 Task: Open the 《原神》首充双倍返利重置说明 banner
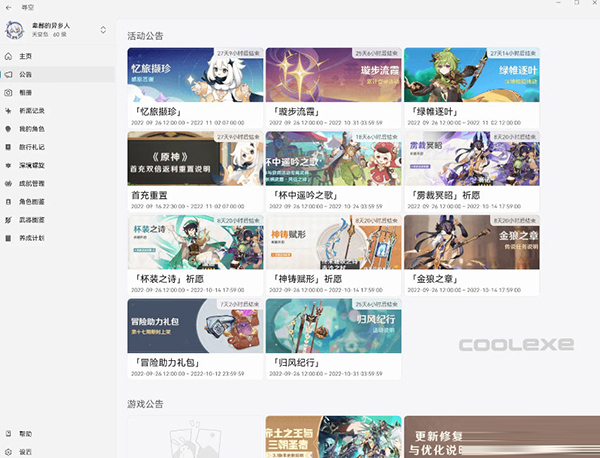(195, 158)
